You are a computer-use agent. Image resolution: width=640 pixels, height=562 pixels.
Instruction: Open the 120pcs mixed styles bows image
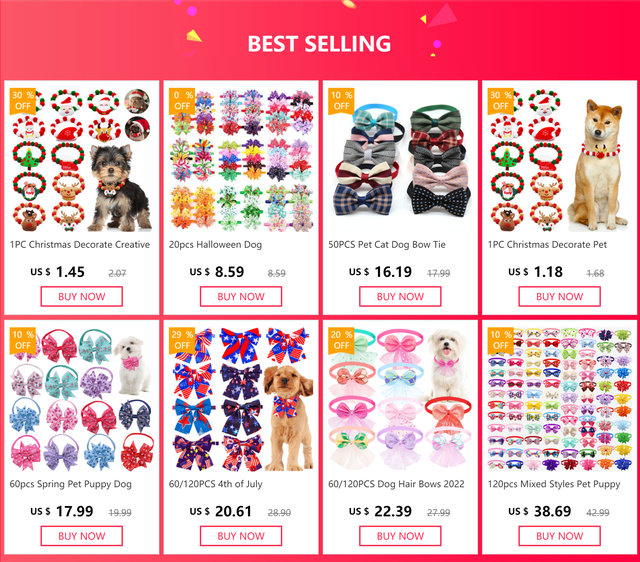coord(560,400)
